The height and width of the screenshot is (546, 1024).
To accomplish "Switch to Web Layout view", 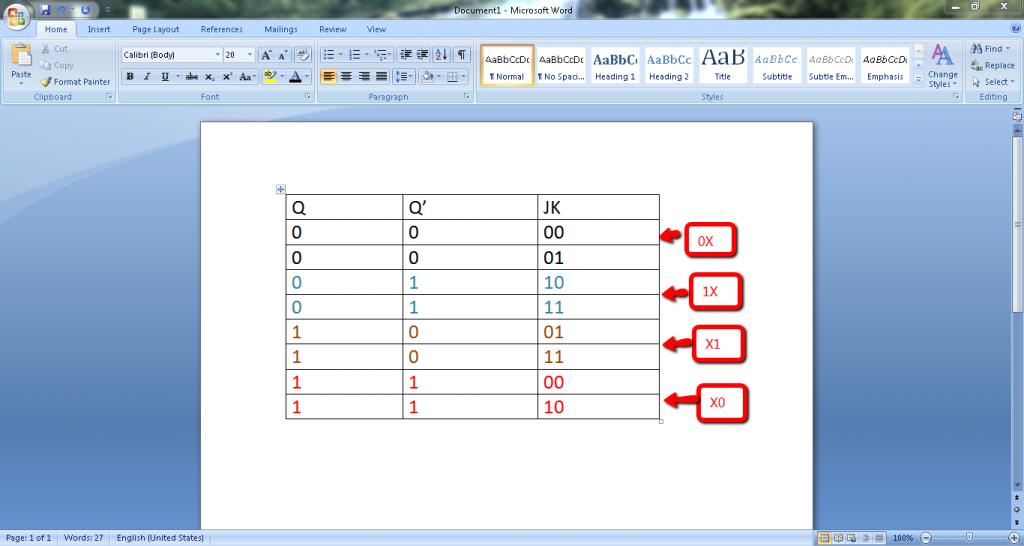I will [850, 538].
